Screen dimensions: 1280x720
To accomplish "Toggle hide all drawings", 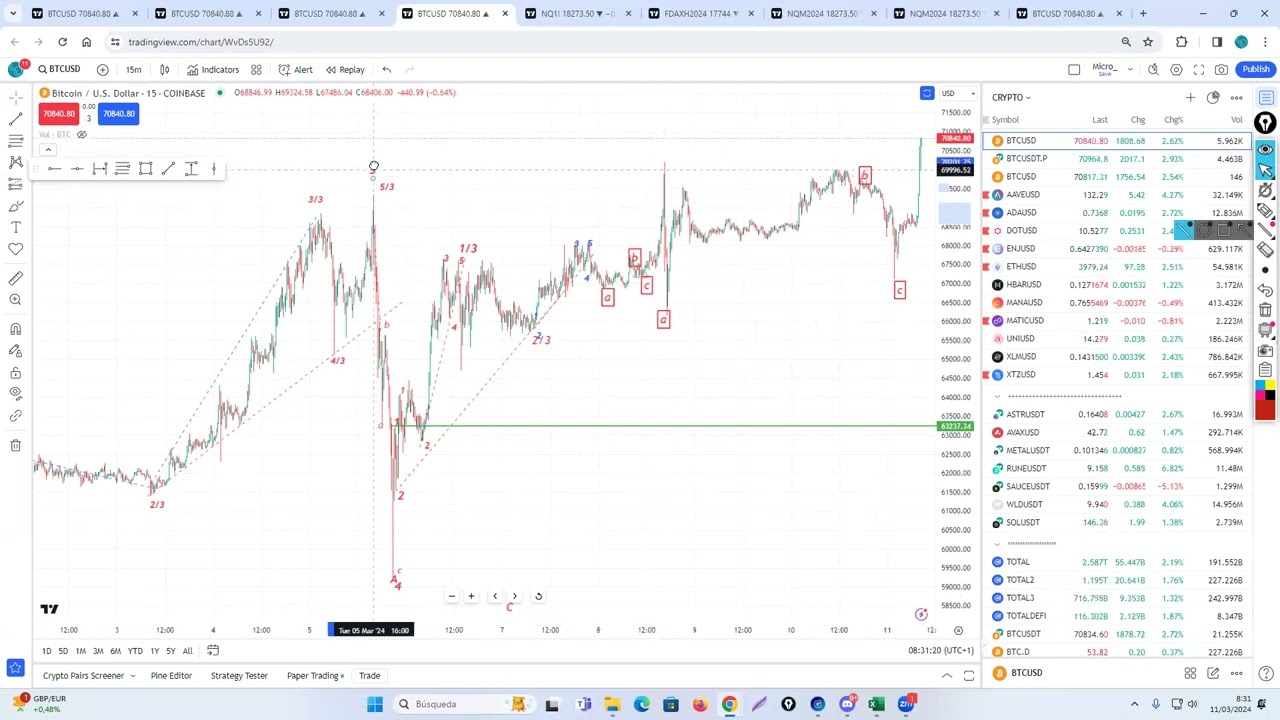I will pyautogui.click(x=15, y=394).
